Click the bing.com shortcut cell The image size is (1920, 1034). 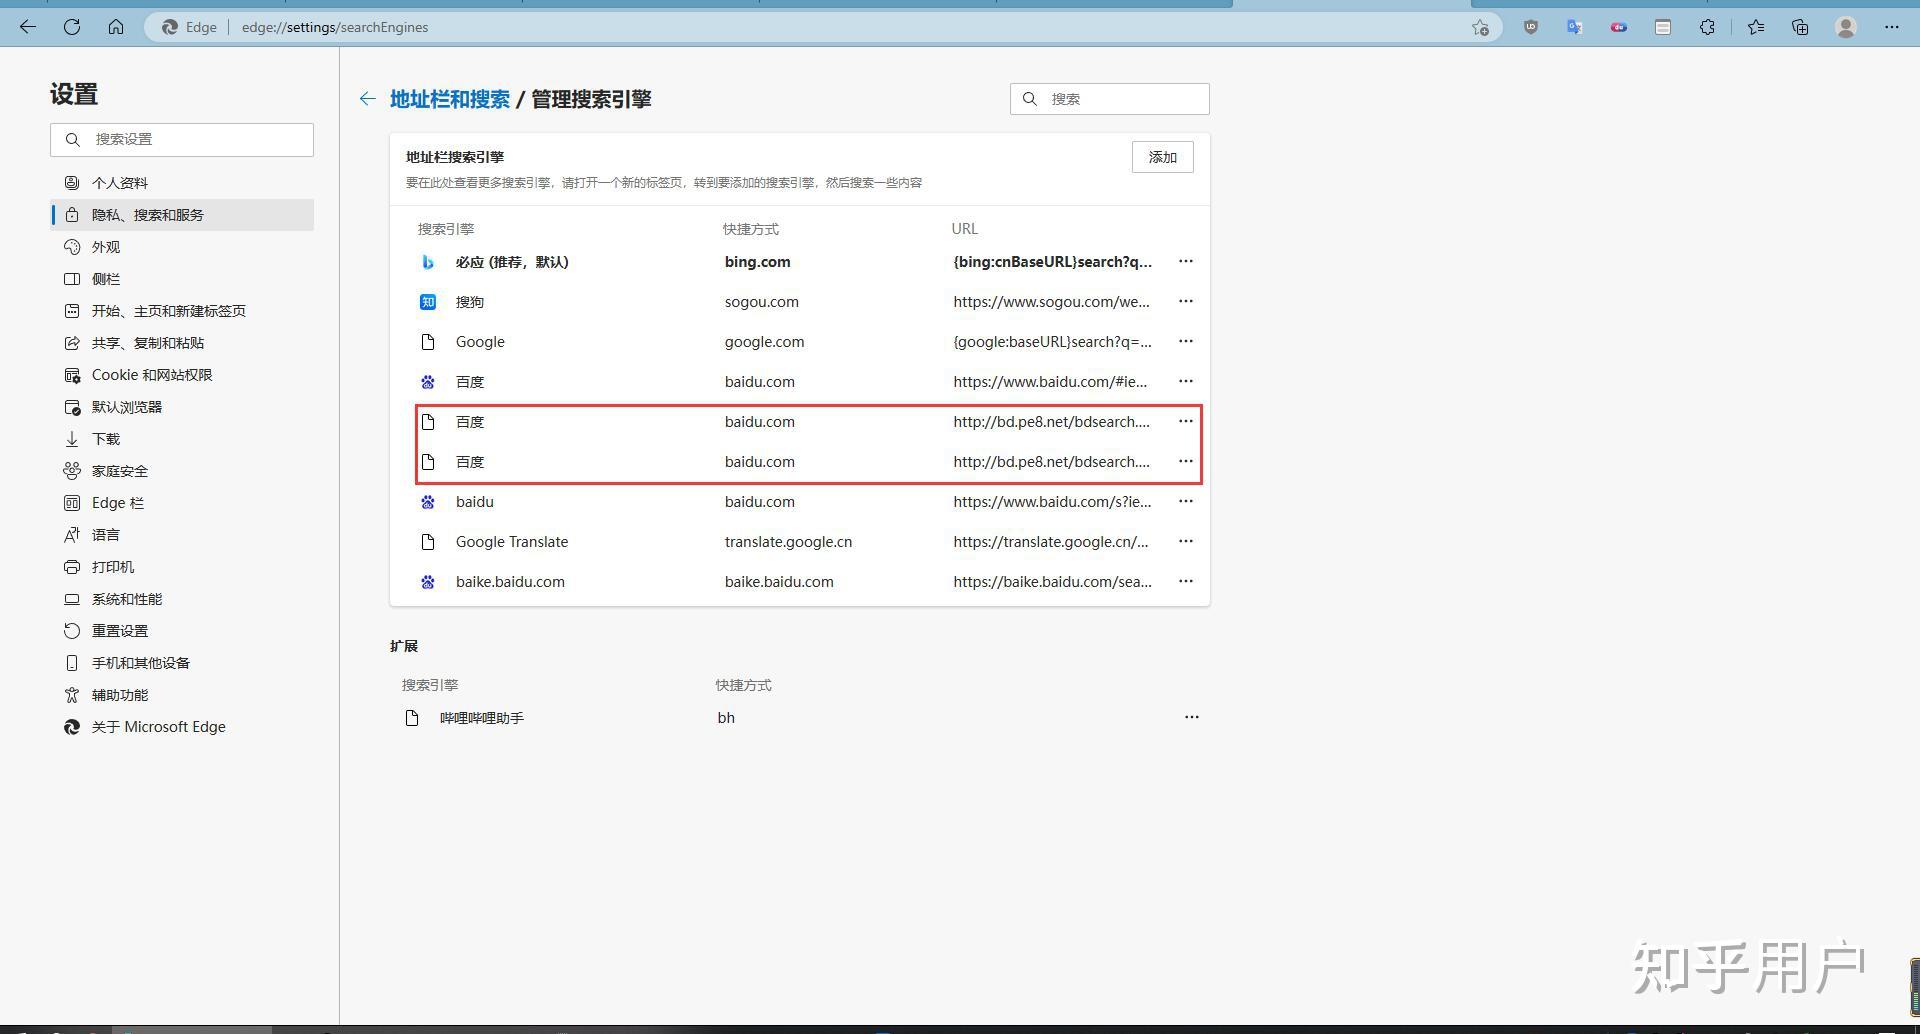pyautogui.click(x=758, y=262)
